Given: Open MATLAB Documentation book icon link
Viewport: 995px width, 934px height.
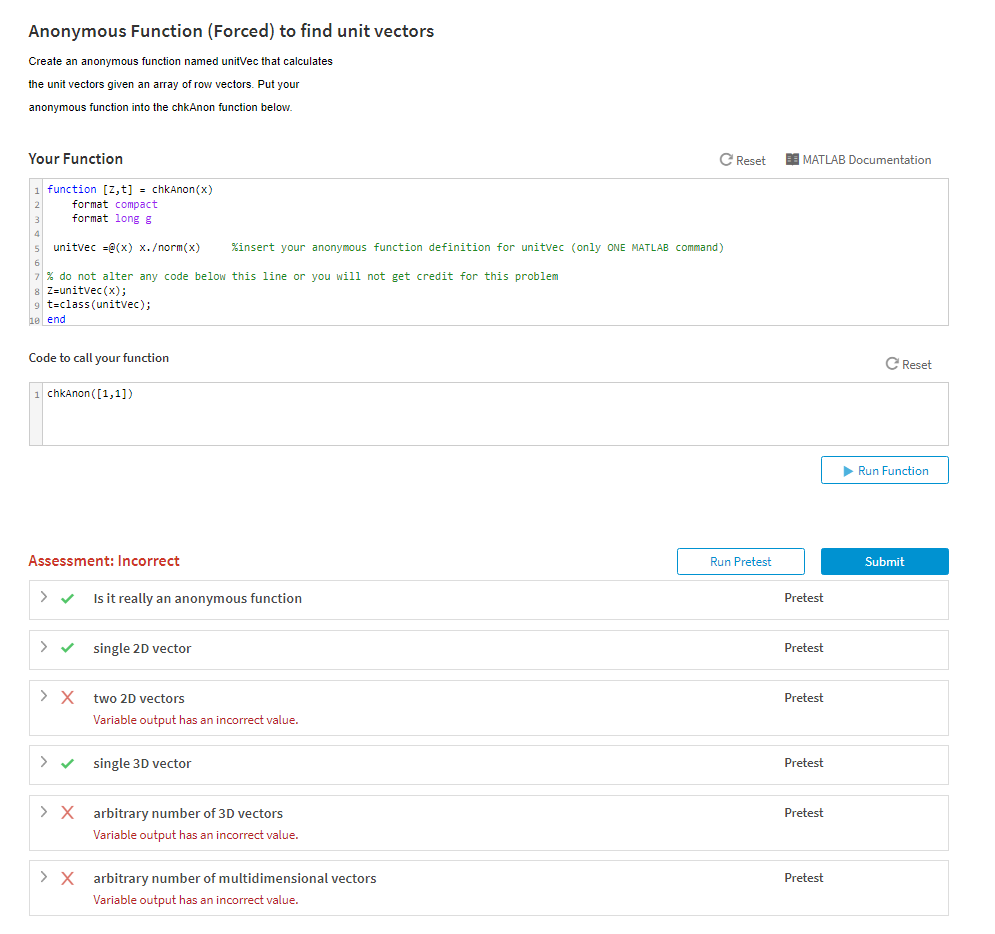Looking at the screenshot, I should tap(792, 159).
